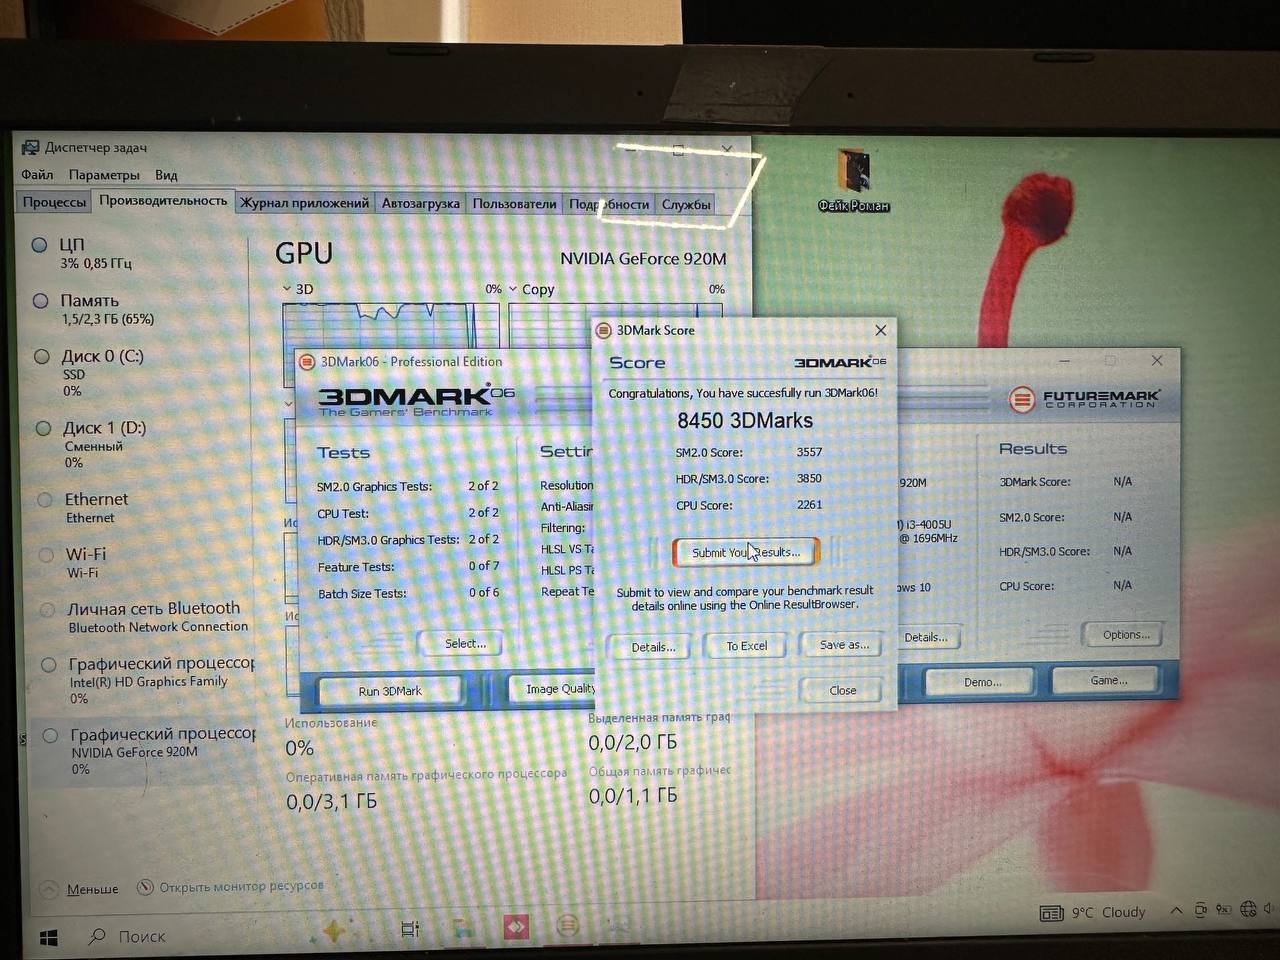
Task: Open the 3D graph engine dropdown
Action: click(x=298, y=289)
